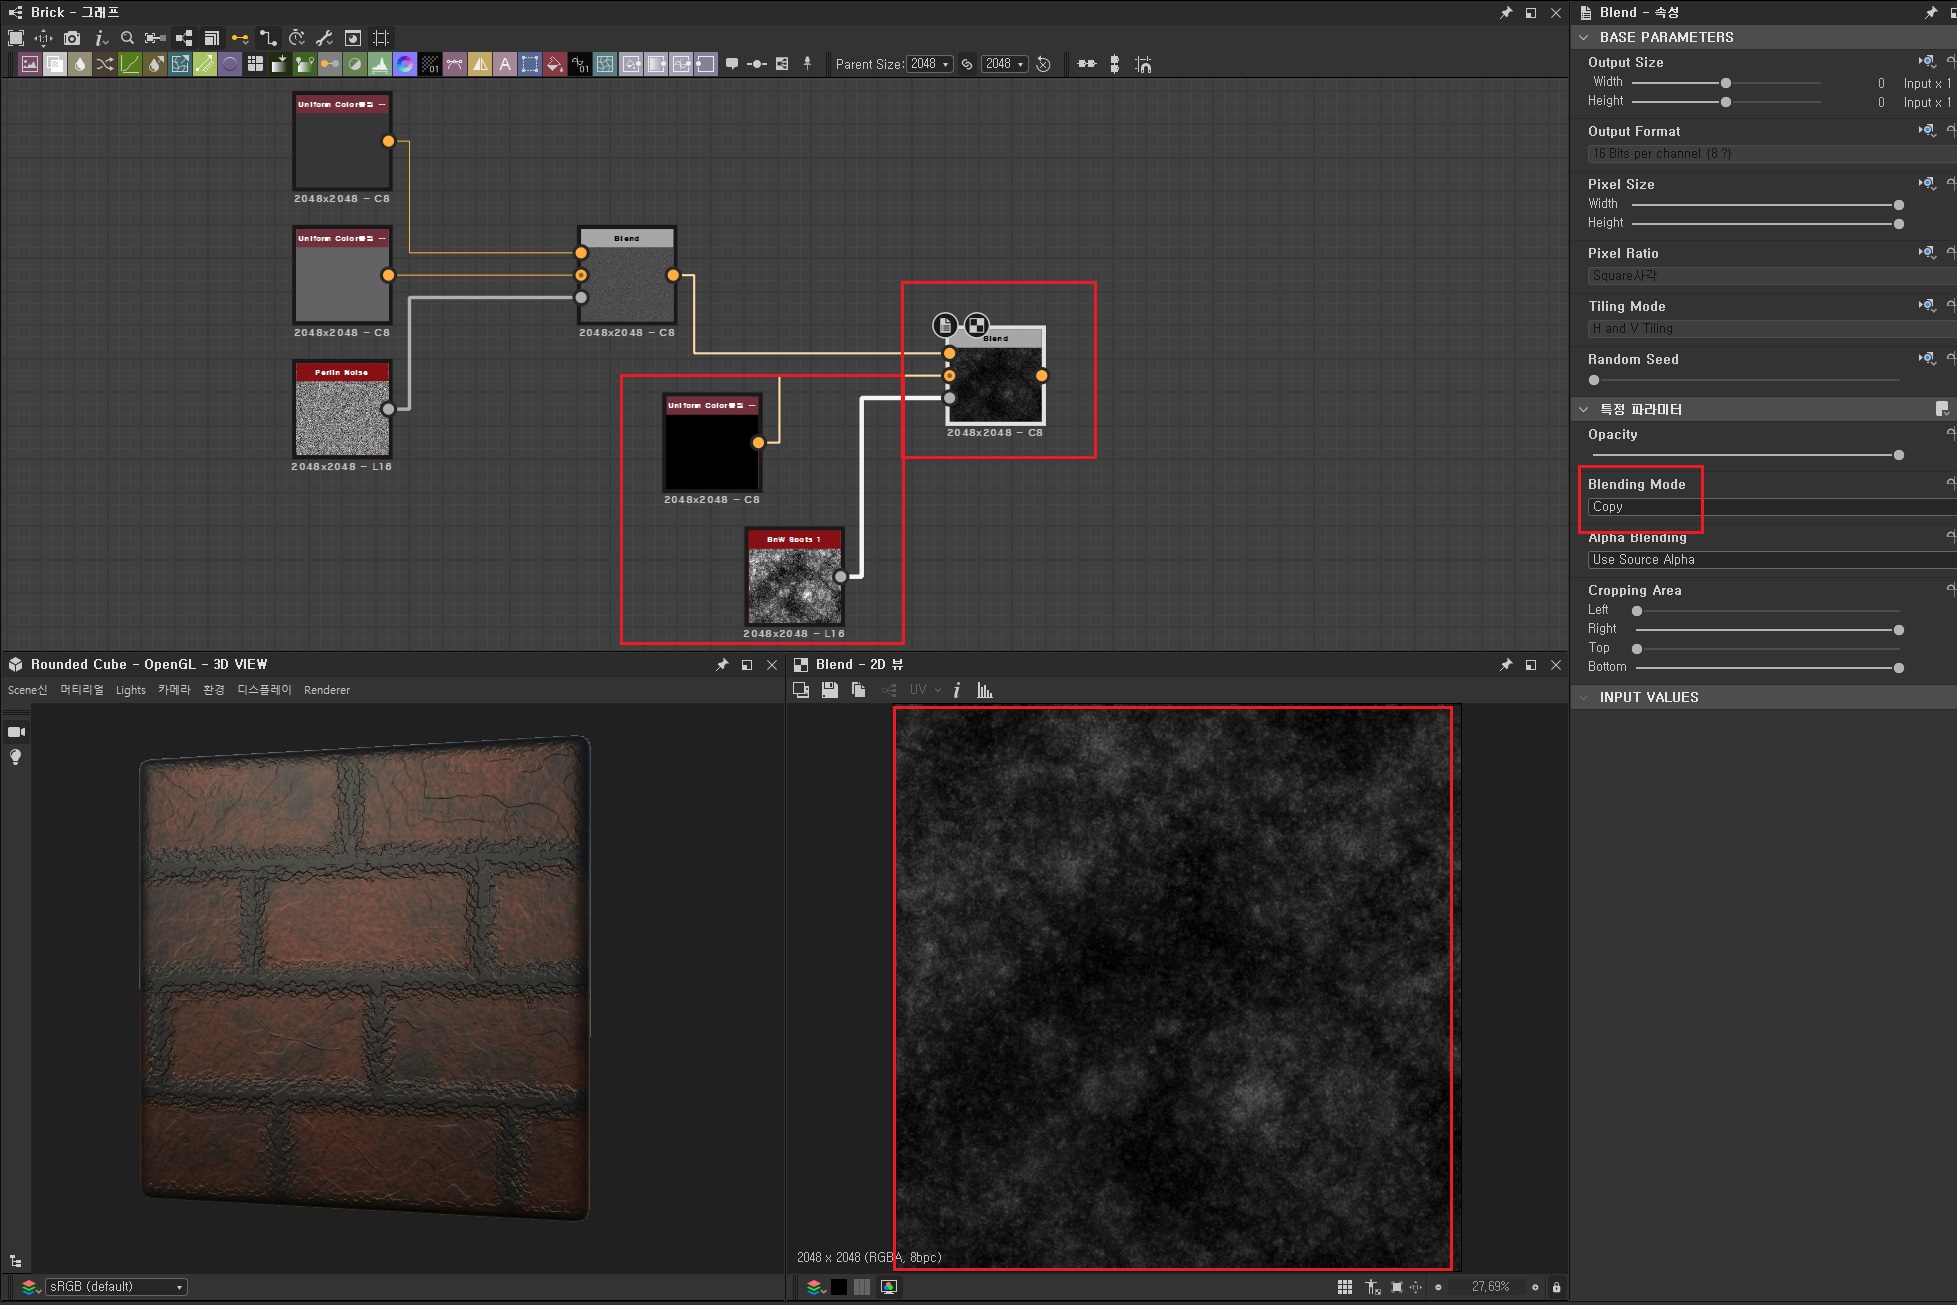Open the Renderer menu in the 3D view
This screenshot has height=1305, width=1957.
coord(327,690)
